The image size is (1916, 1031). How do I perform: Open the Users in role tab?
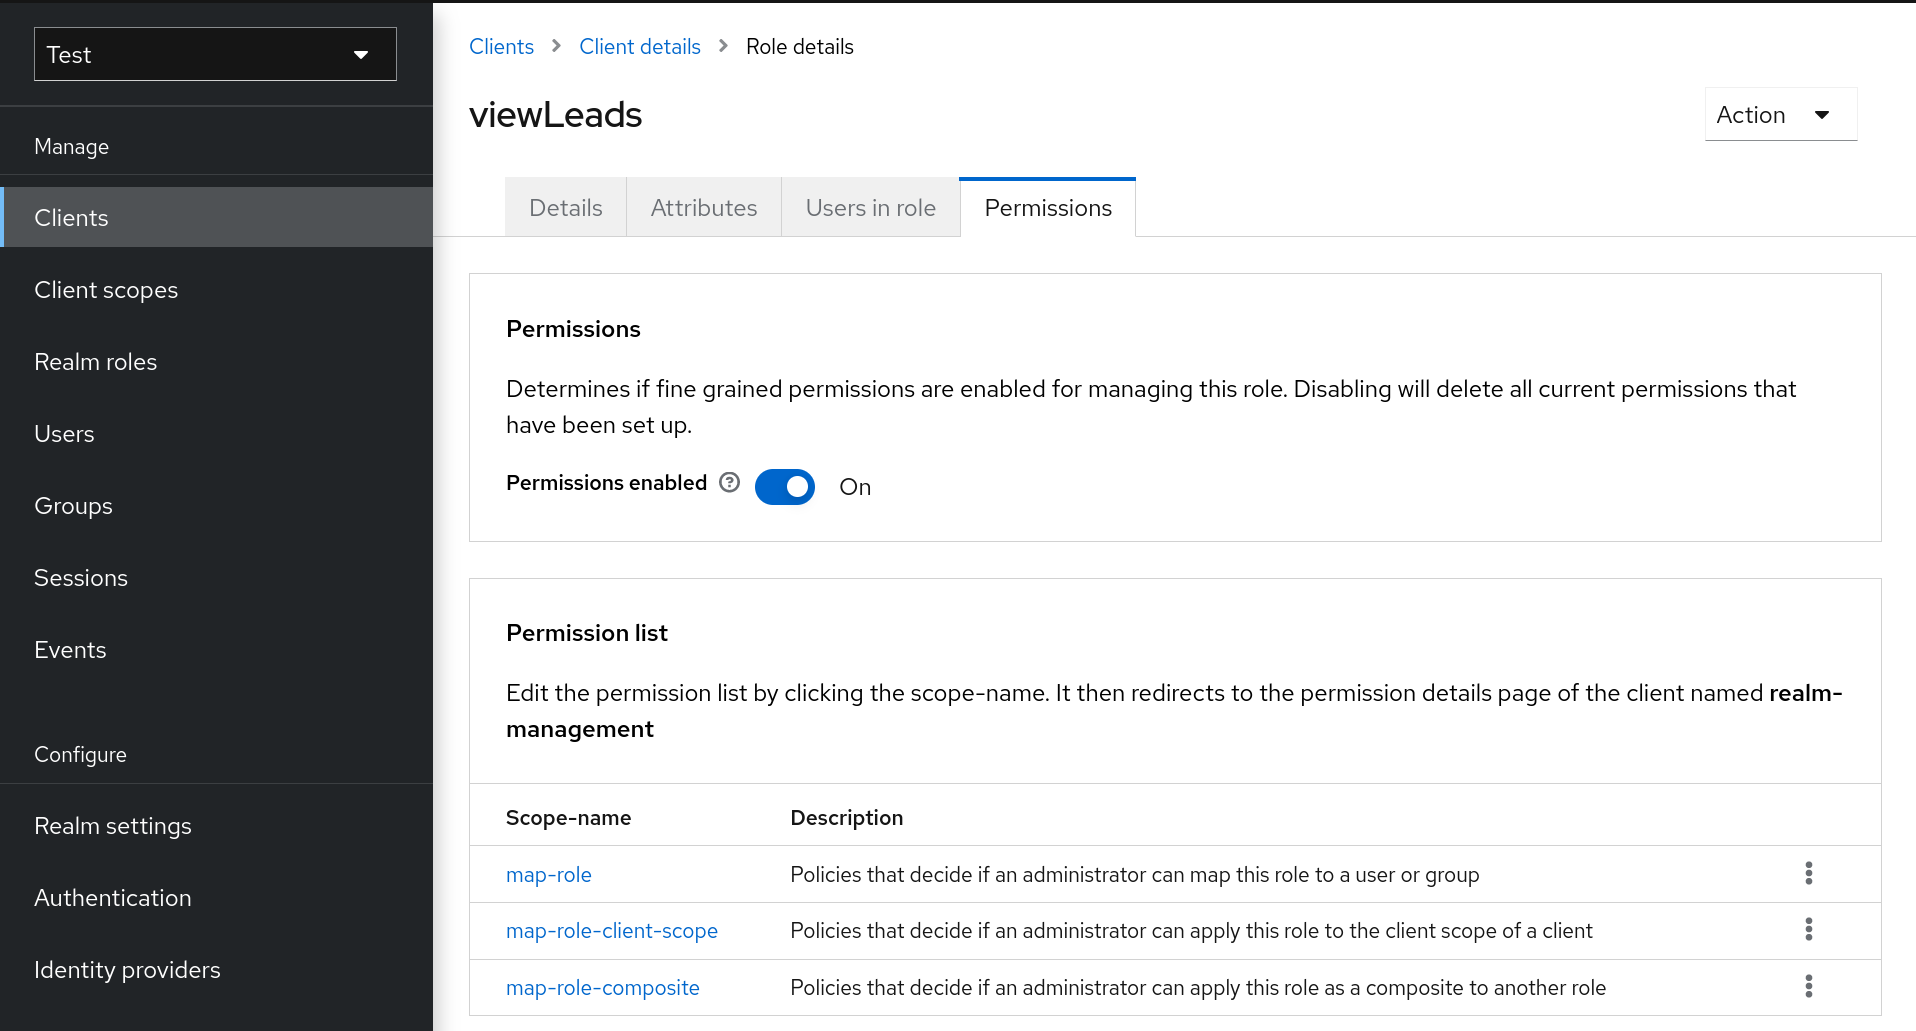click(x=870, y=207)
